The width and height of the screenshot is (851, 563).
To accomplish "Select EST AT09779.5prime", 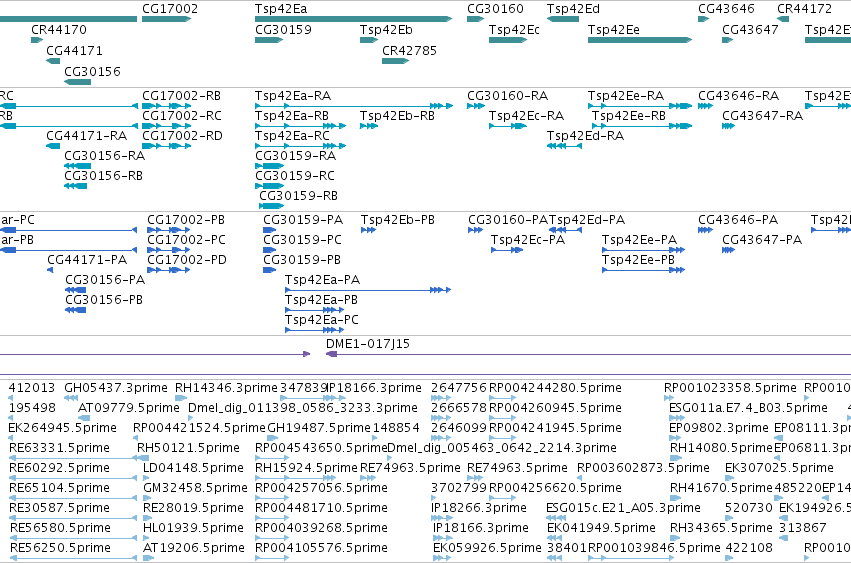I will tap(129, 408).
